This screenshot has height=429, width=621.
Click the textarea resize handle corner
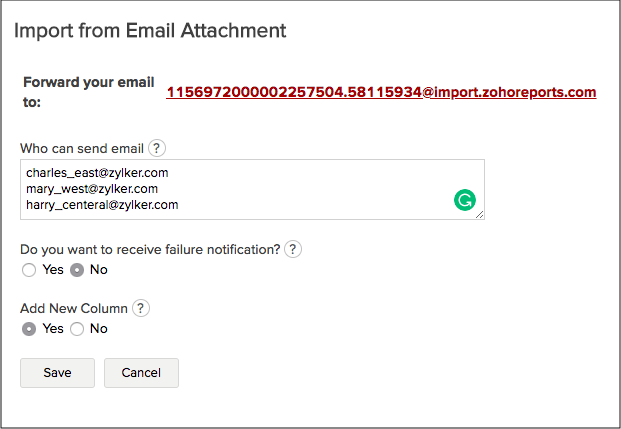coord(480,215)
